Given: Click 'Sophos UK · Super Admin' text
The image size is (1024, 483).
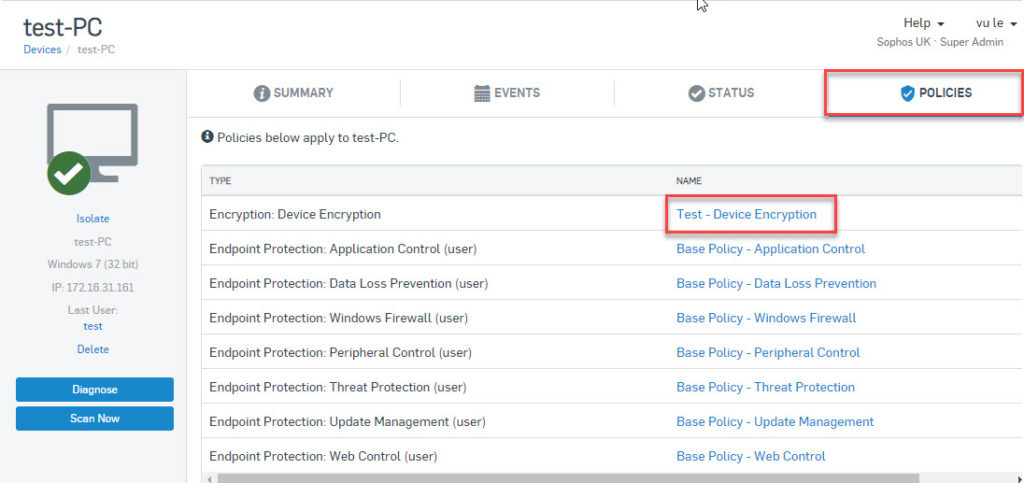Looking at the screenshot, I should [x=940, y=42].
